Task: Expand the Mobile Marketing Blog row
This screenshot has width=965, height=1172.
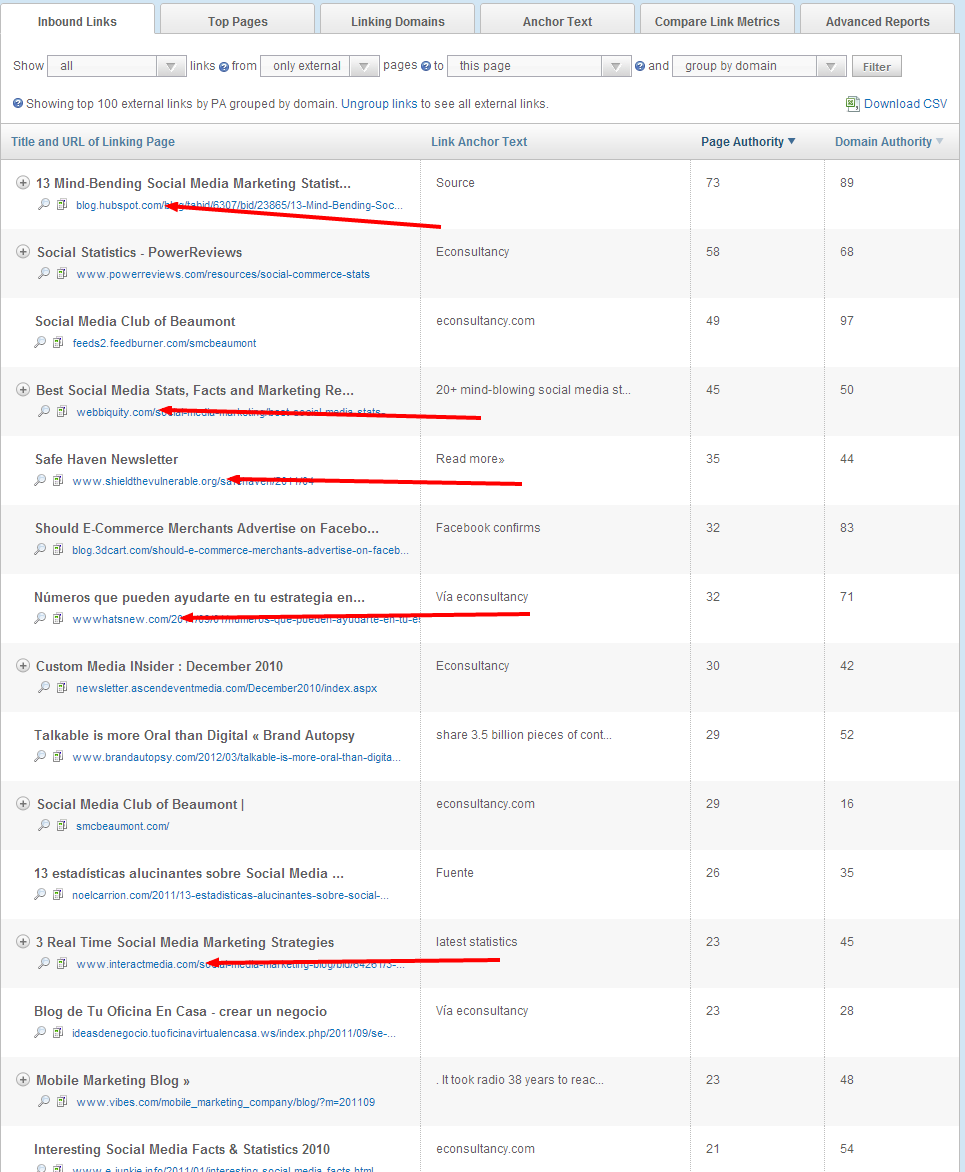Action: pos(23,1080)
